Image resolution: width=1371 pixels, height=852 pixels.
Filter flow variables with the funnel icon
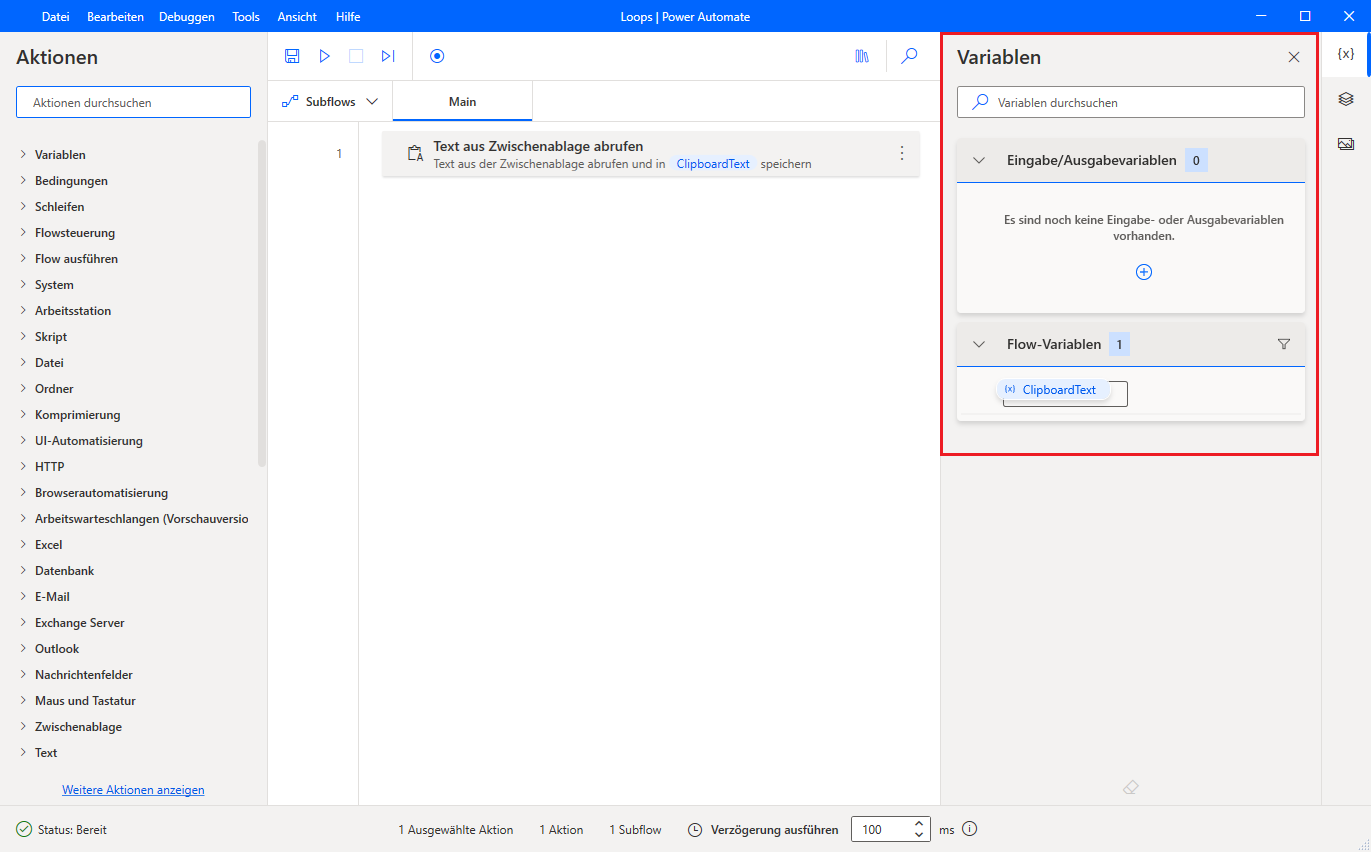[x=1284, y=344]
